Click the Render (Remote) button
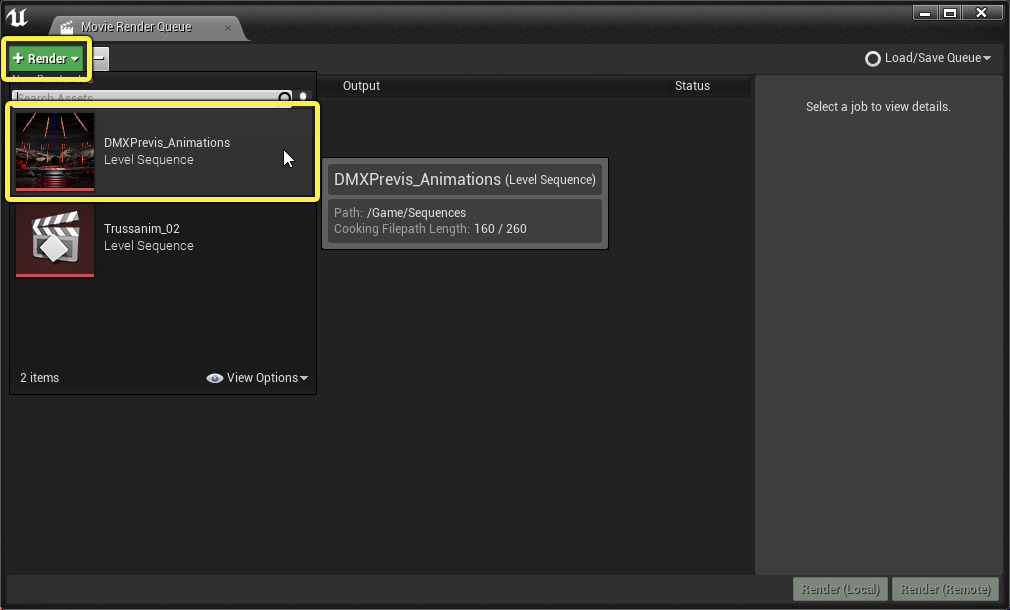Image resolution: width=1010 pixels, height=610 pixels. [x=944, y=589]
